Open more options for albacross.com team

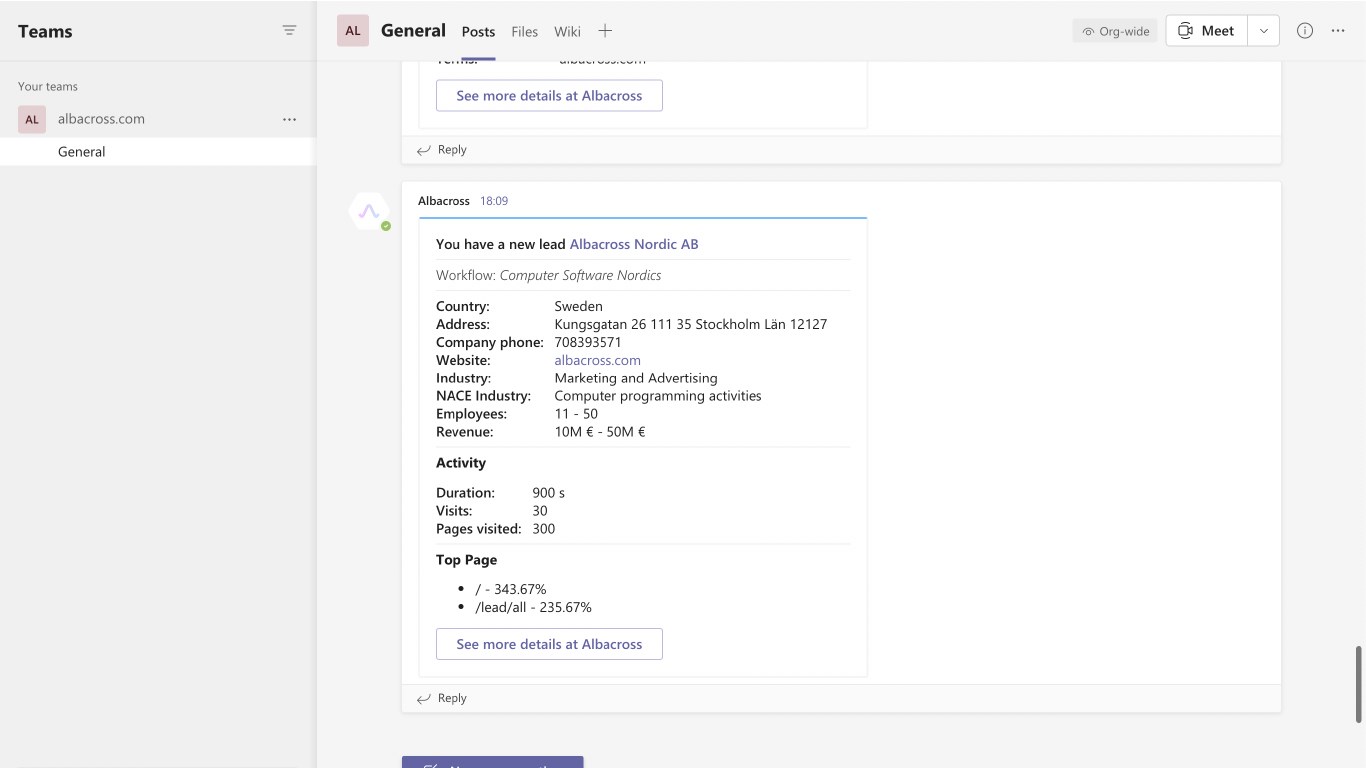click(x=289, y=119)
